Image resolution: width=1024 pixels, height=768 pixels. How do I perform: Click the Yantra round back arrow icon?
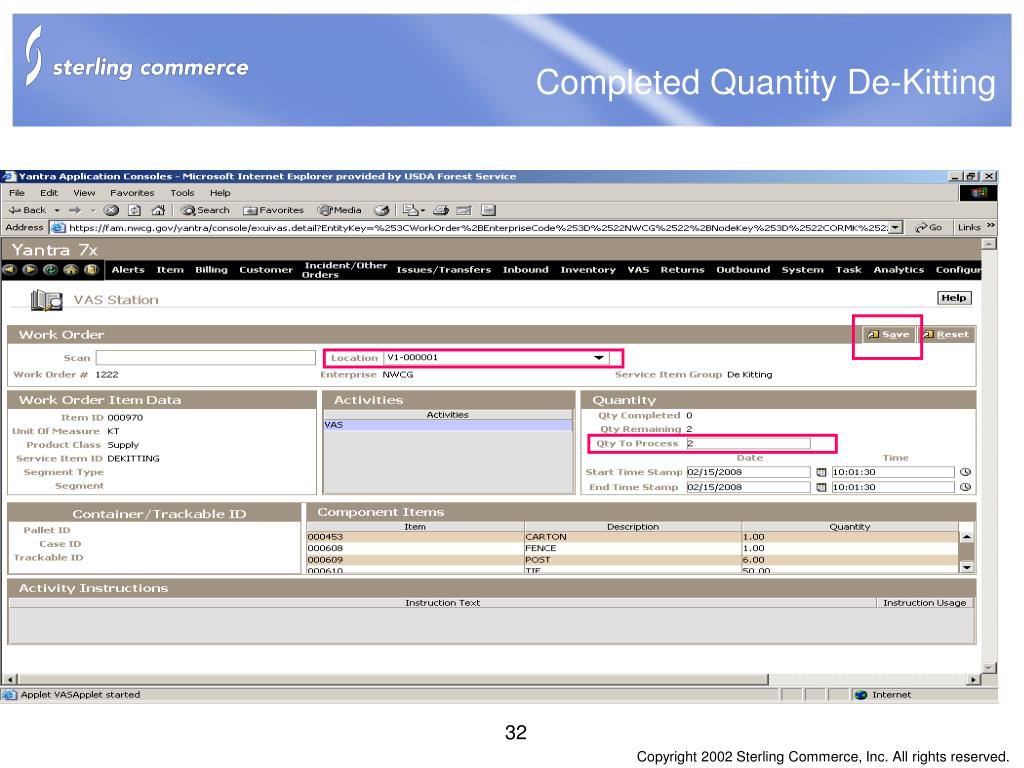[x=10, y=270]
